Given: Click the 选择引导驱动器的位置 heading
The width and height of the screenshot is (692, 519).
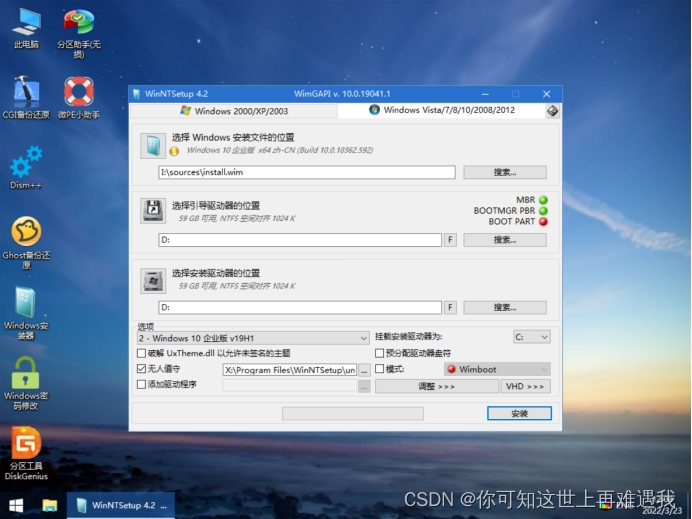Looking at the screenshot, I should tap(215, 205).
